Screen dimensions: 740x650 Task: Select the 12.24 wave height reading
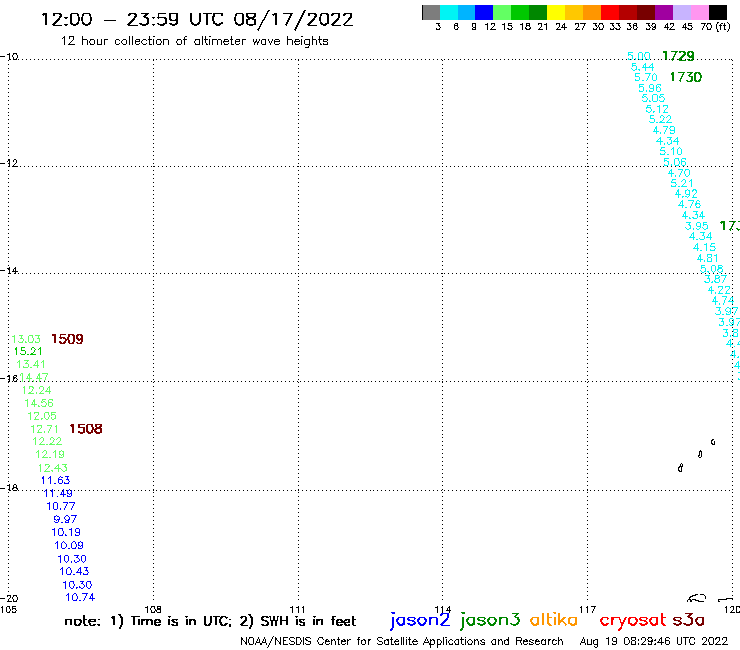(36, 390)
